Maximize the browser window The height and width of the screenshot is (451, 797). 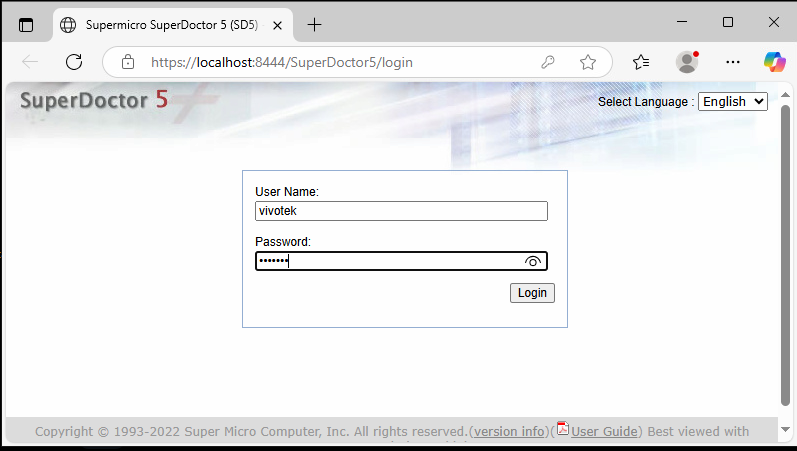point(728,22)
